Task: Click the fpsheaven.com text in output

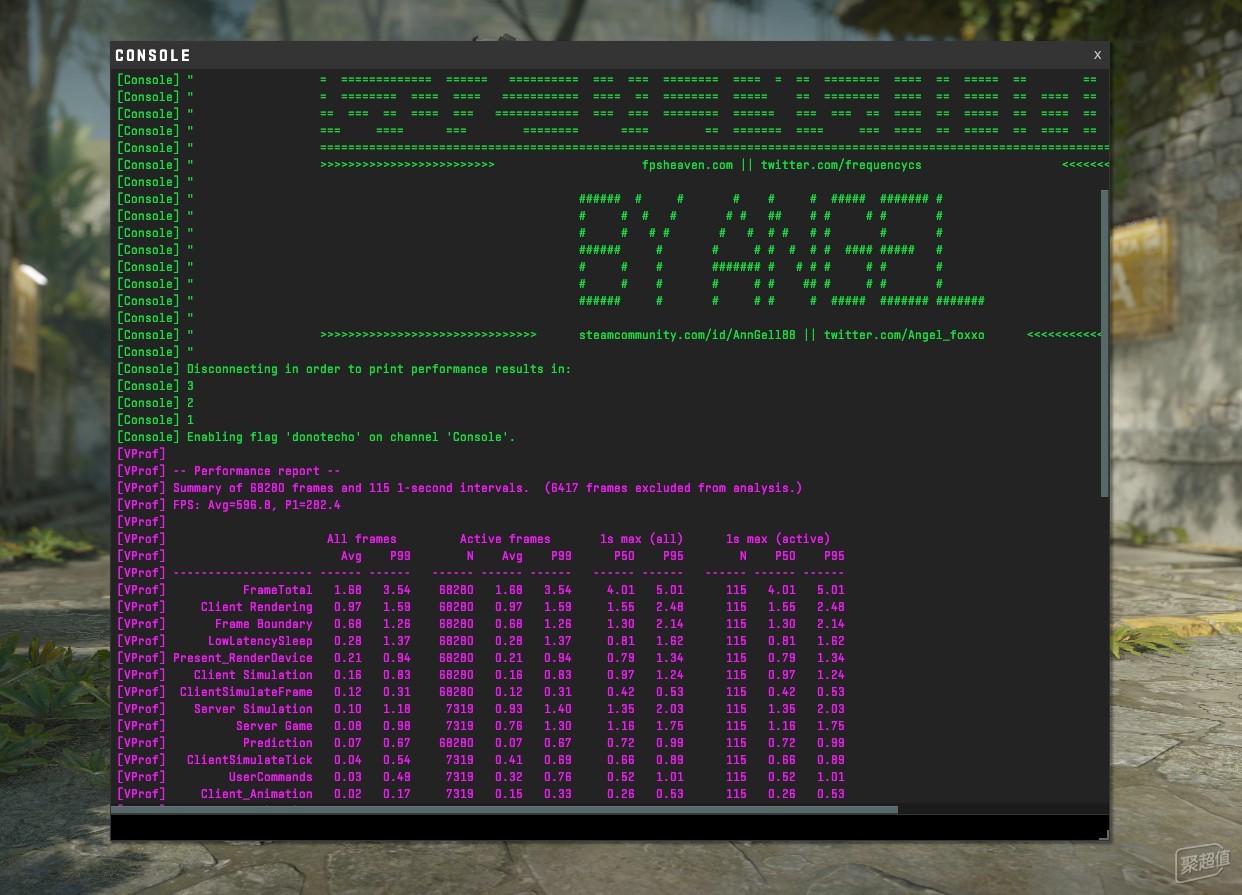Action: [x=687, y=165]
